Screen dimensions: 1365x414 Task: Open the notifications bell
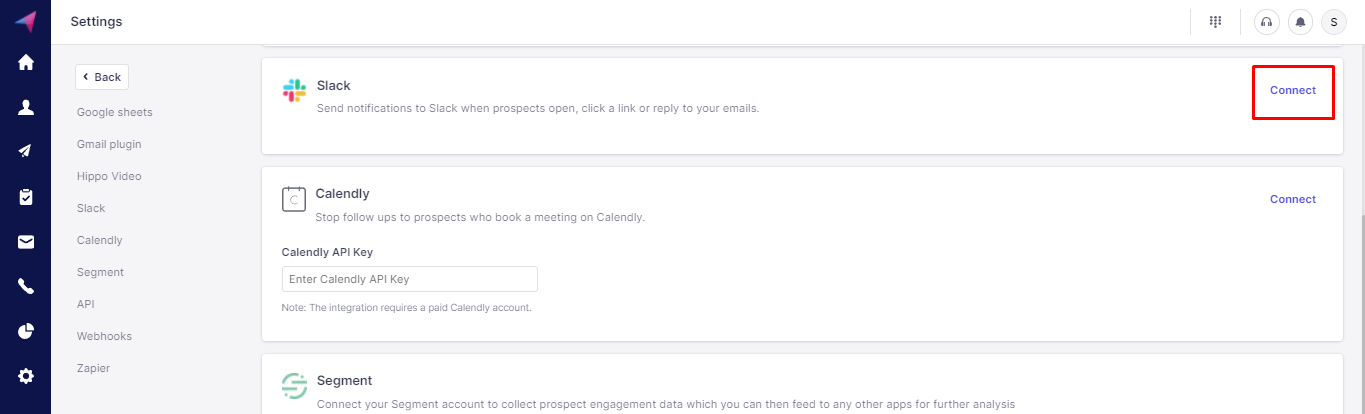[x=1300, y=22]
